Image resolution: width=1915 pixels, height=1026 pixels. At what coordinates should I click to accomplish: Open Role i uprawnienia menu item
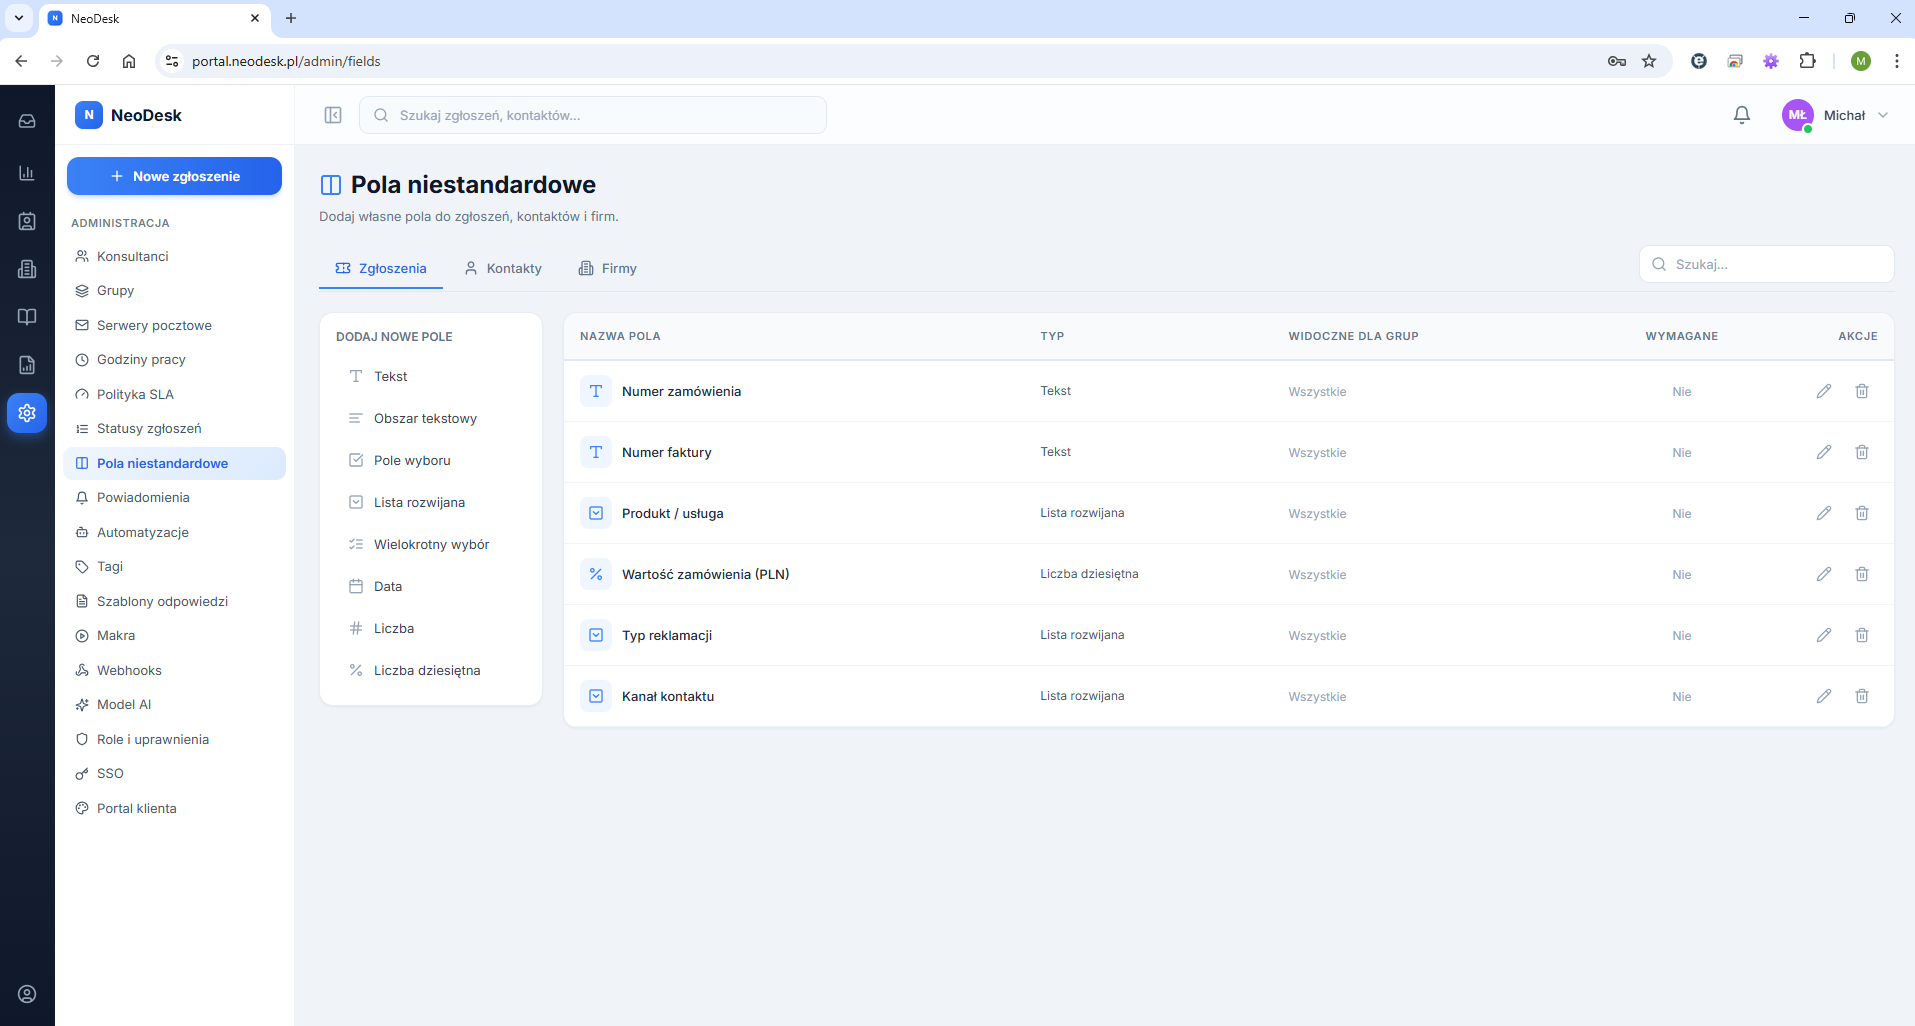click(174, 739)
